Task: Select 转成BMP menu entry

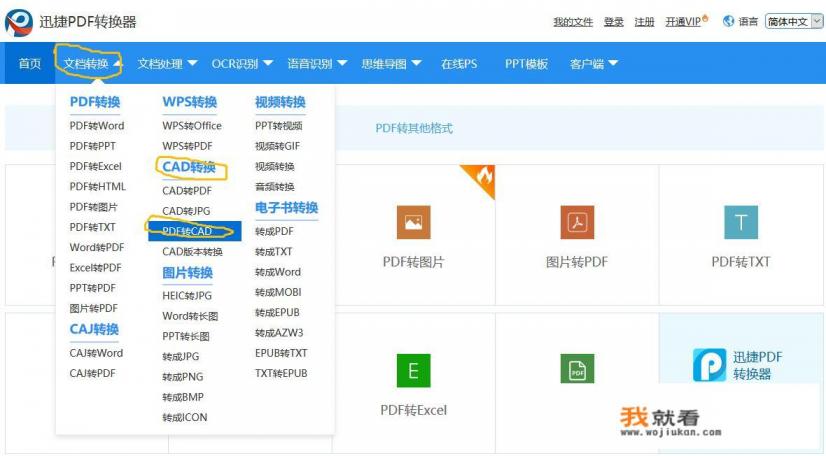Action: click(183, 397)
